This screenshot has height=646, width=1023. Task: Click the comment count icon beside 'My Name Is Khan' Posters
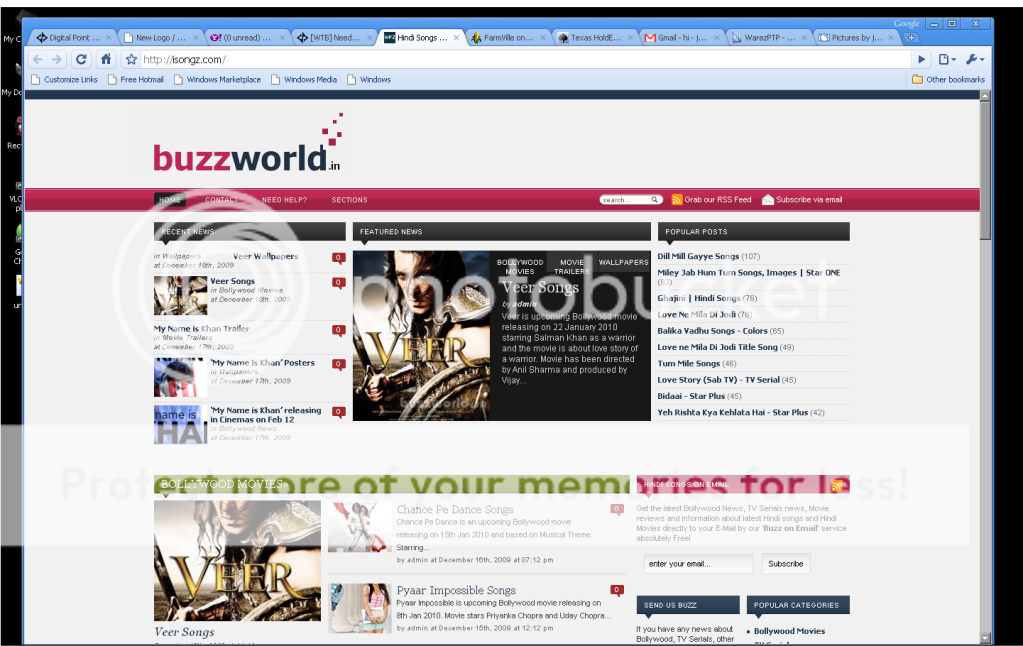[339, 364]
